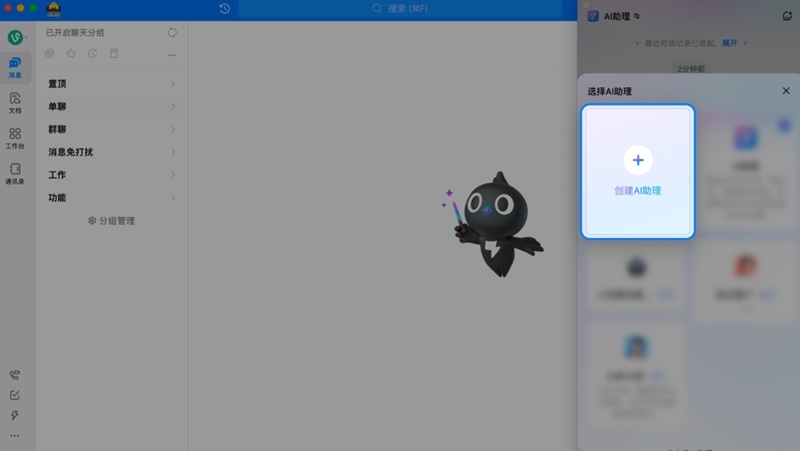Click the 创建AI助理 label
The image size is (800, 451).
(638, 191)
